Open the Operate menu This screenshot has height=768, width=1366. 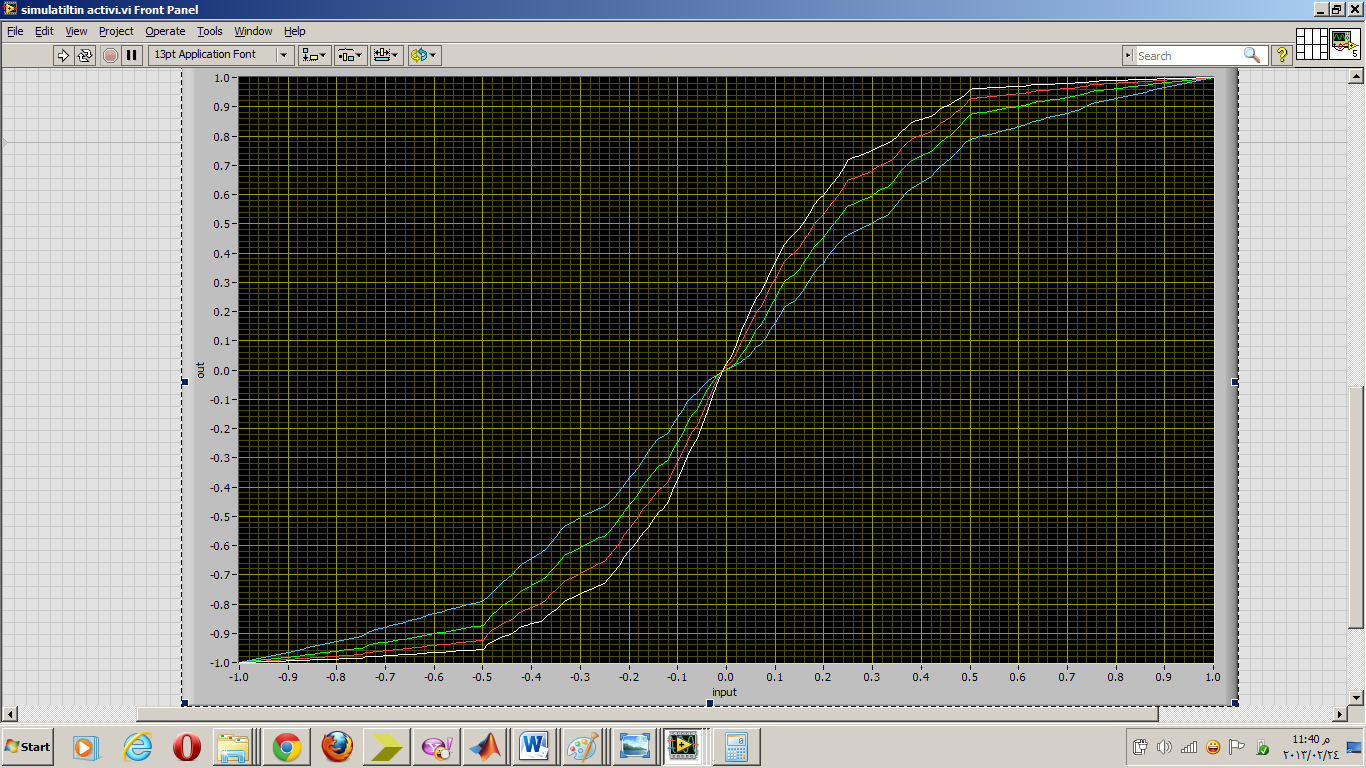(x=165, y=31)
